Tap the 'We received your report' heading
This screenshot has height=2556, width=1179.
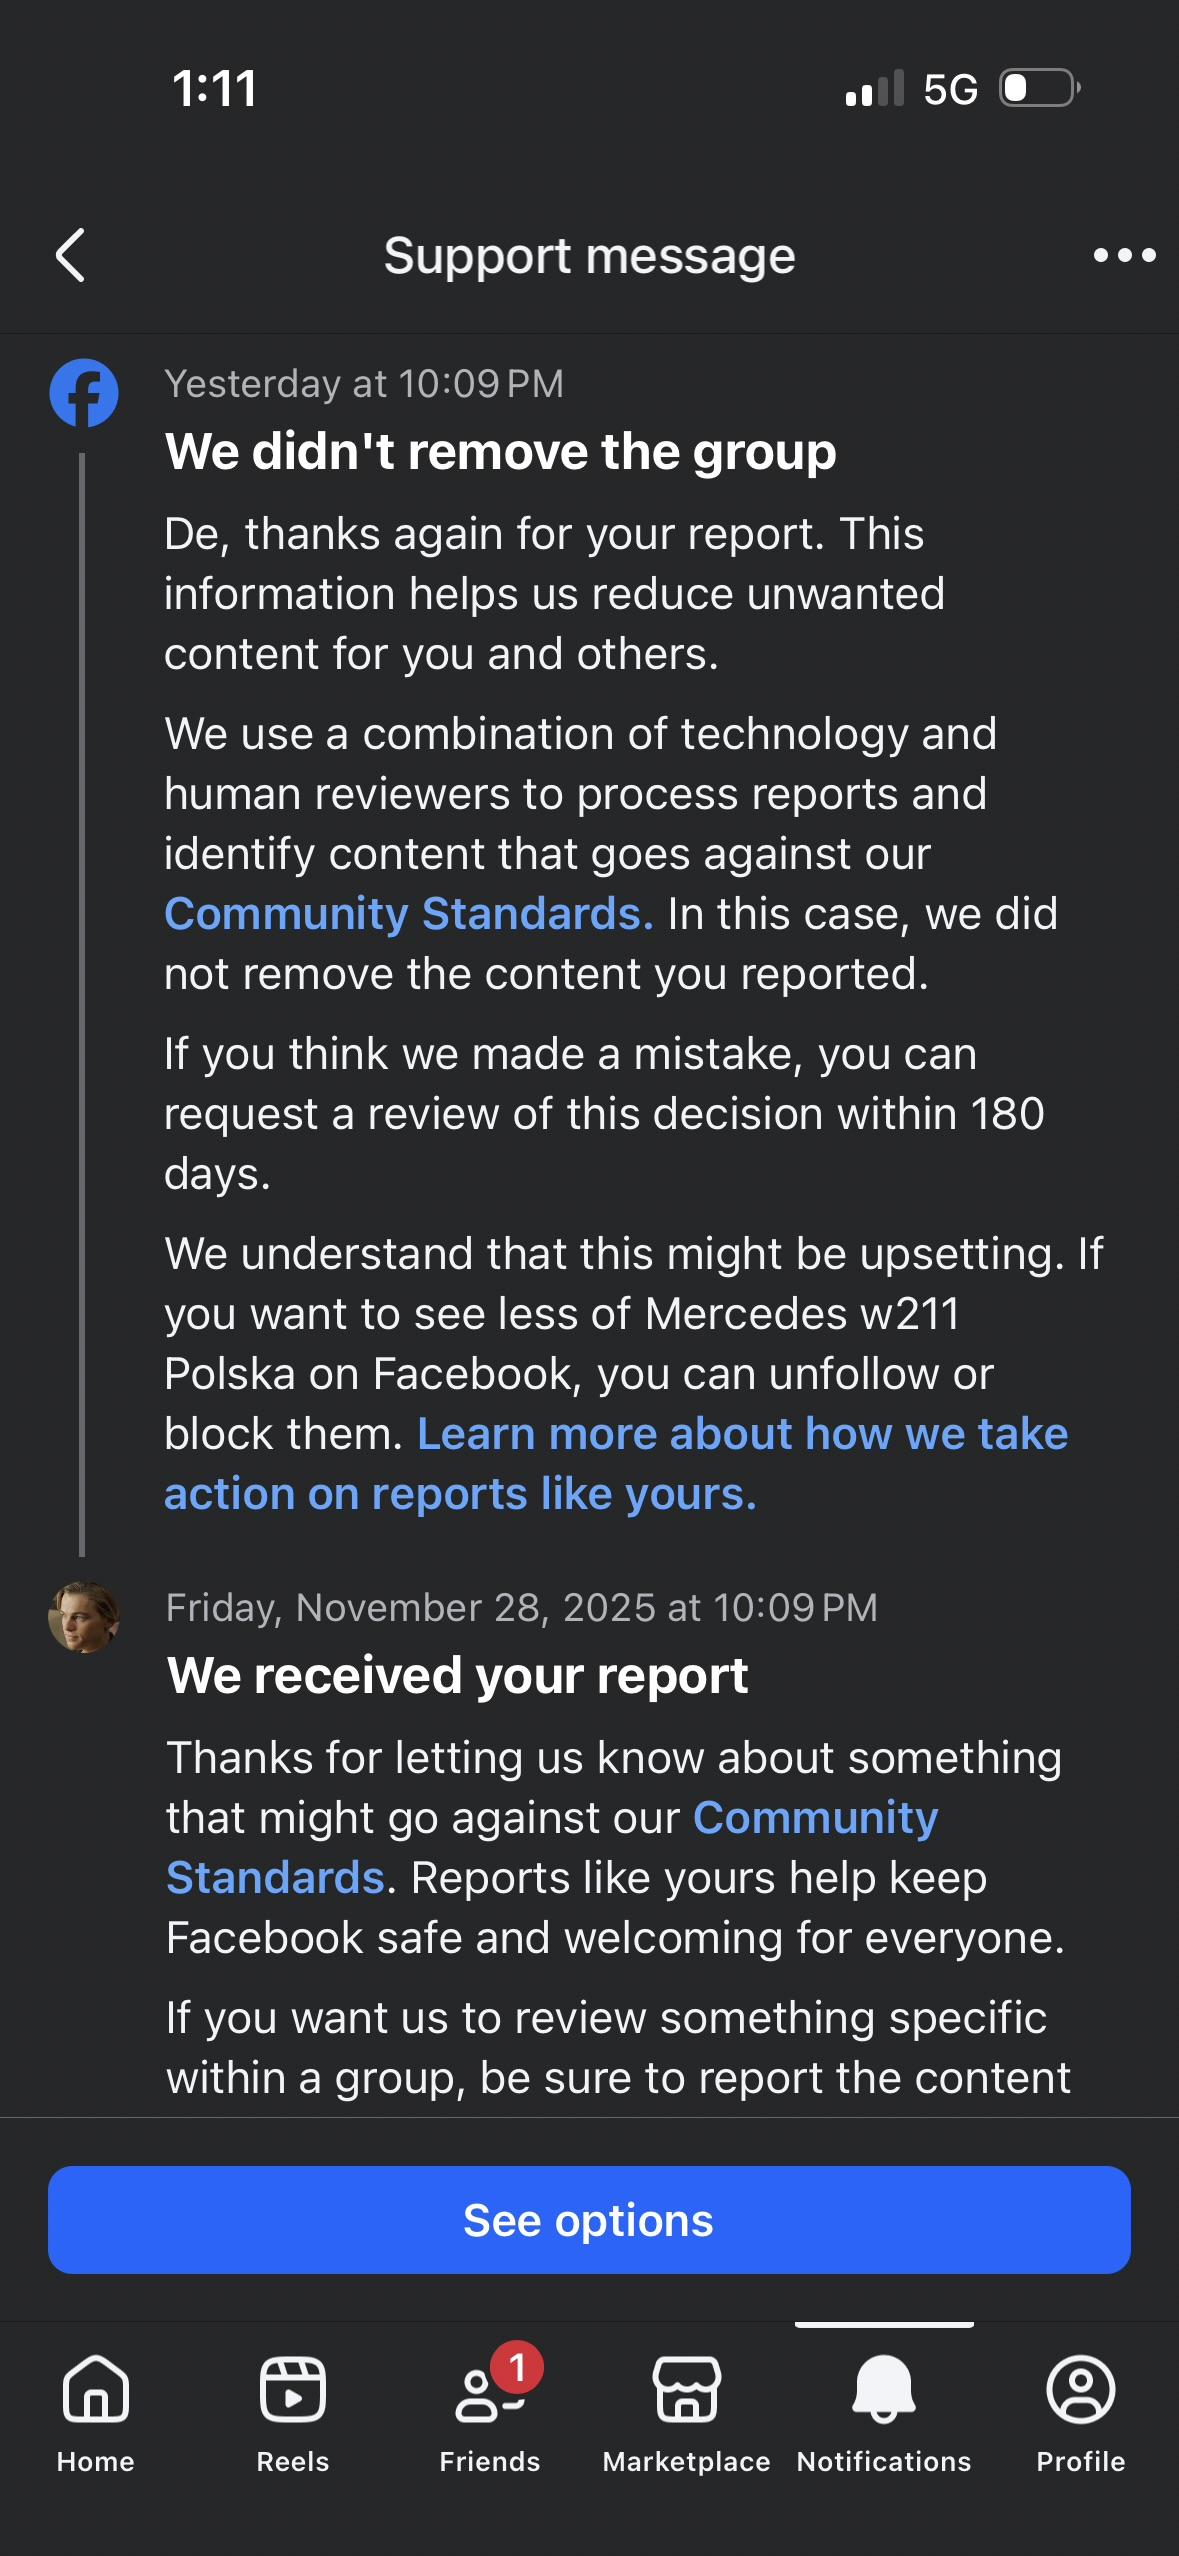457,1676
